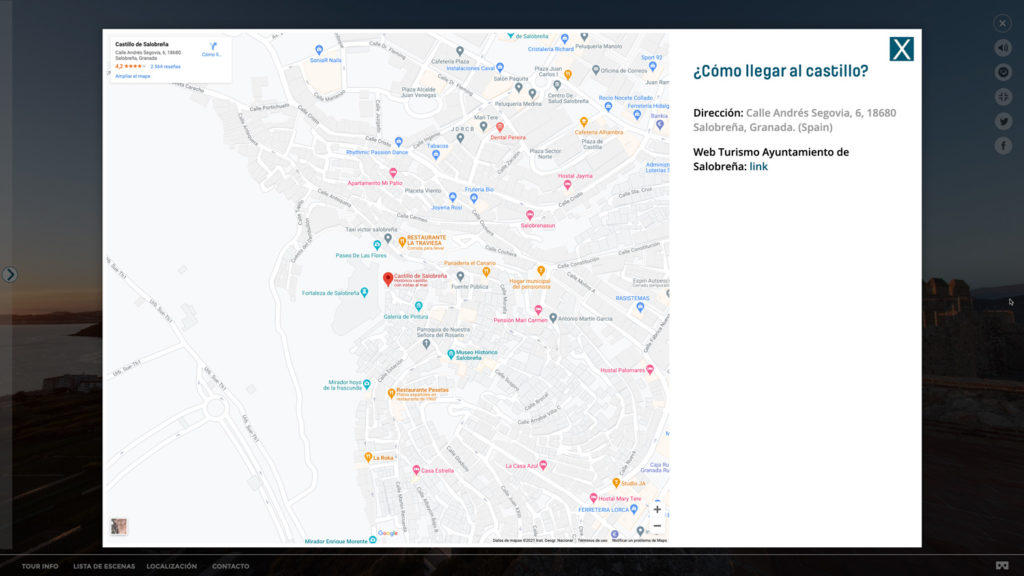Click the Oficina de Correos marker
This screenshot has width=1024, height=576.
(x=596, y=70)
